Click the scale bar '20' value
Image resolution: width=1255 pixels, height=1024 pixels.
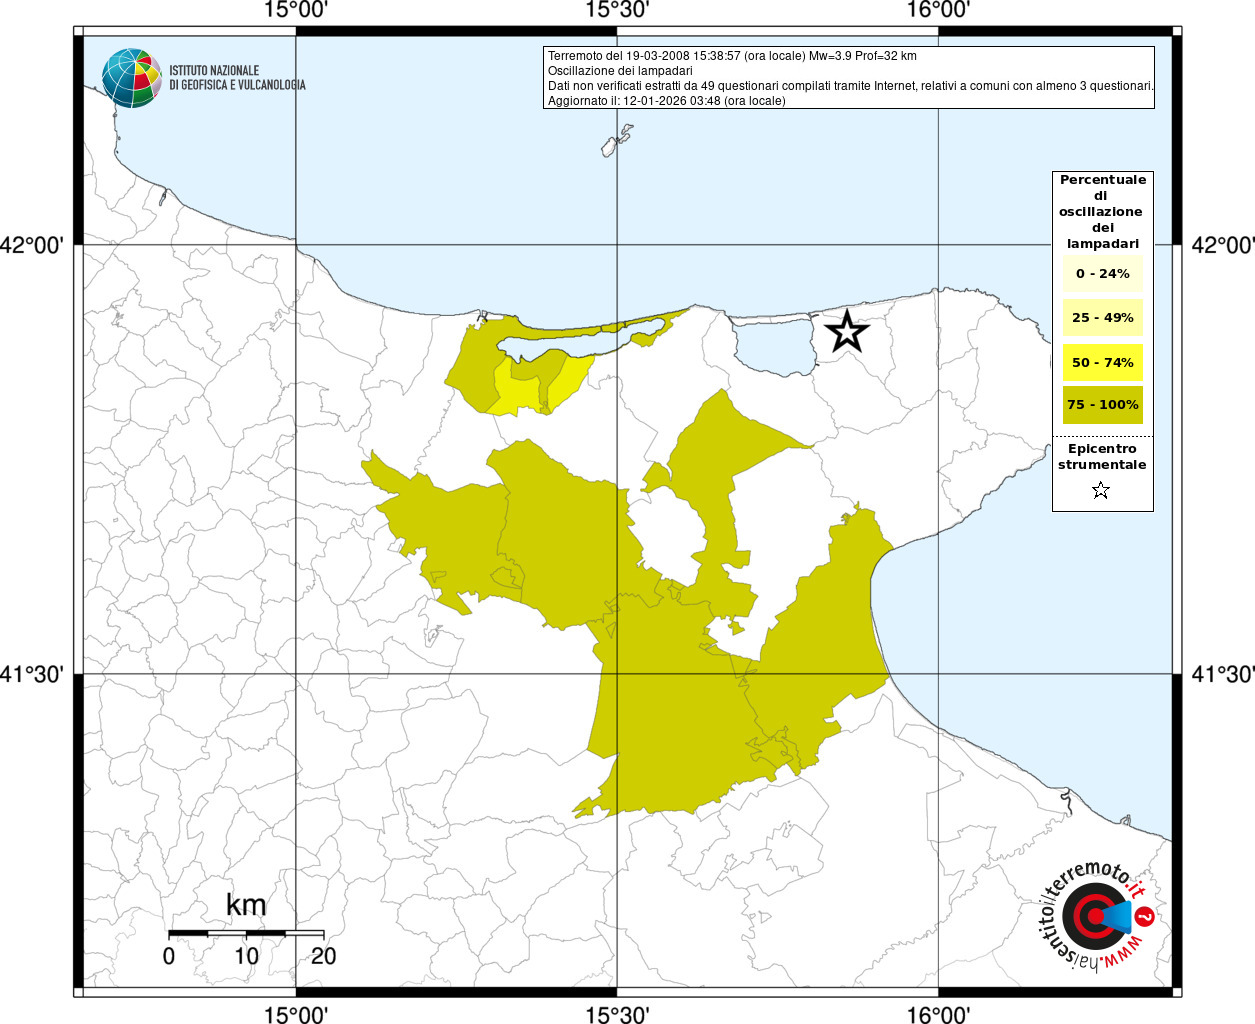point(323,956)
